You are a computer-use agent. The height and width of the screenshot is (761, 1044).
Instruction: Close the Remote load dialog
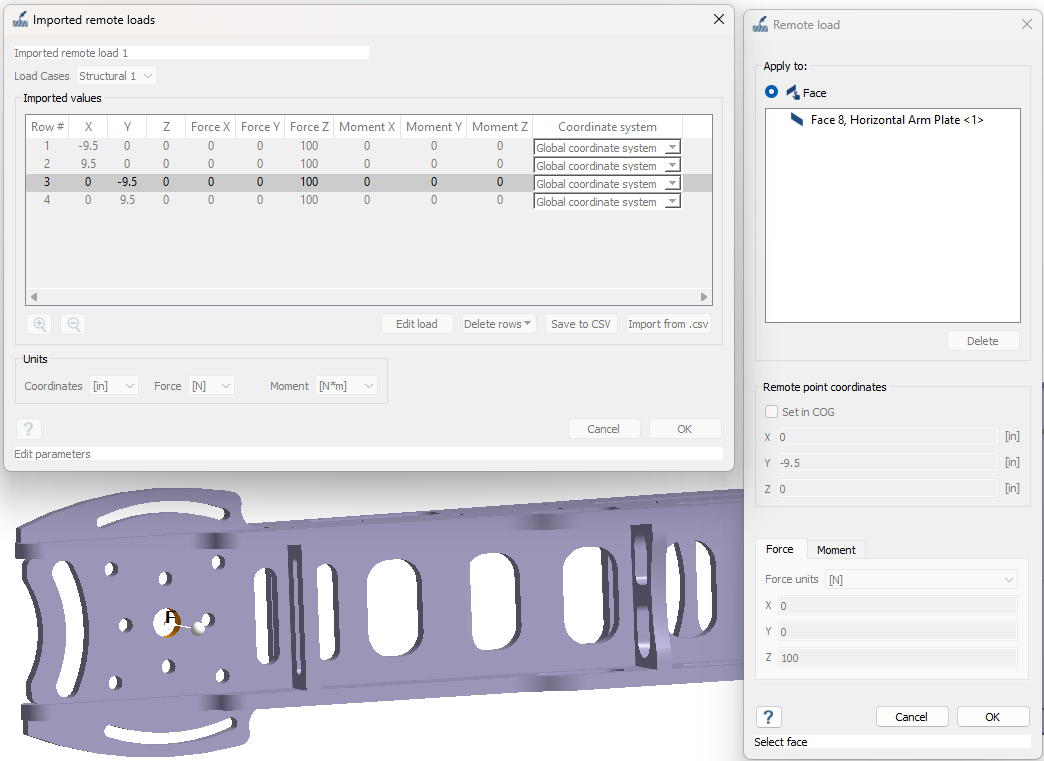(x=1026, y=24)
